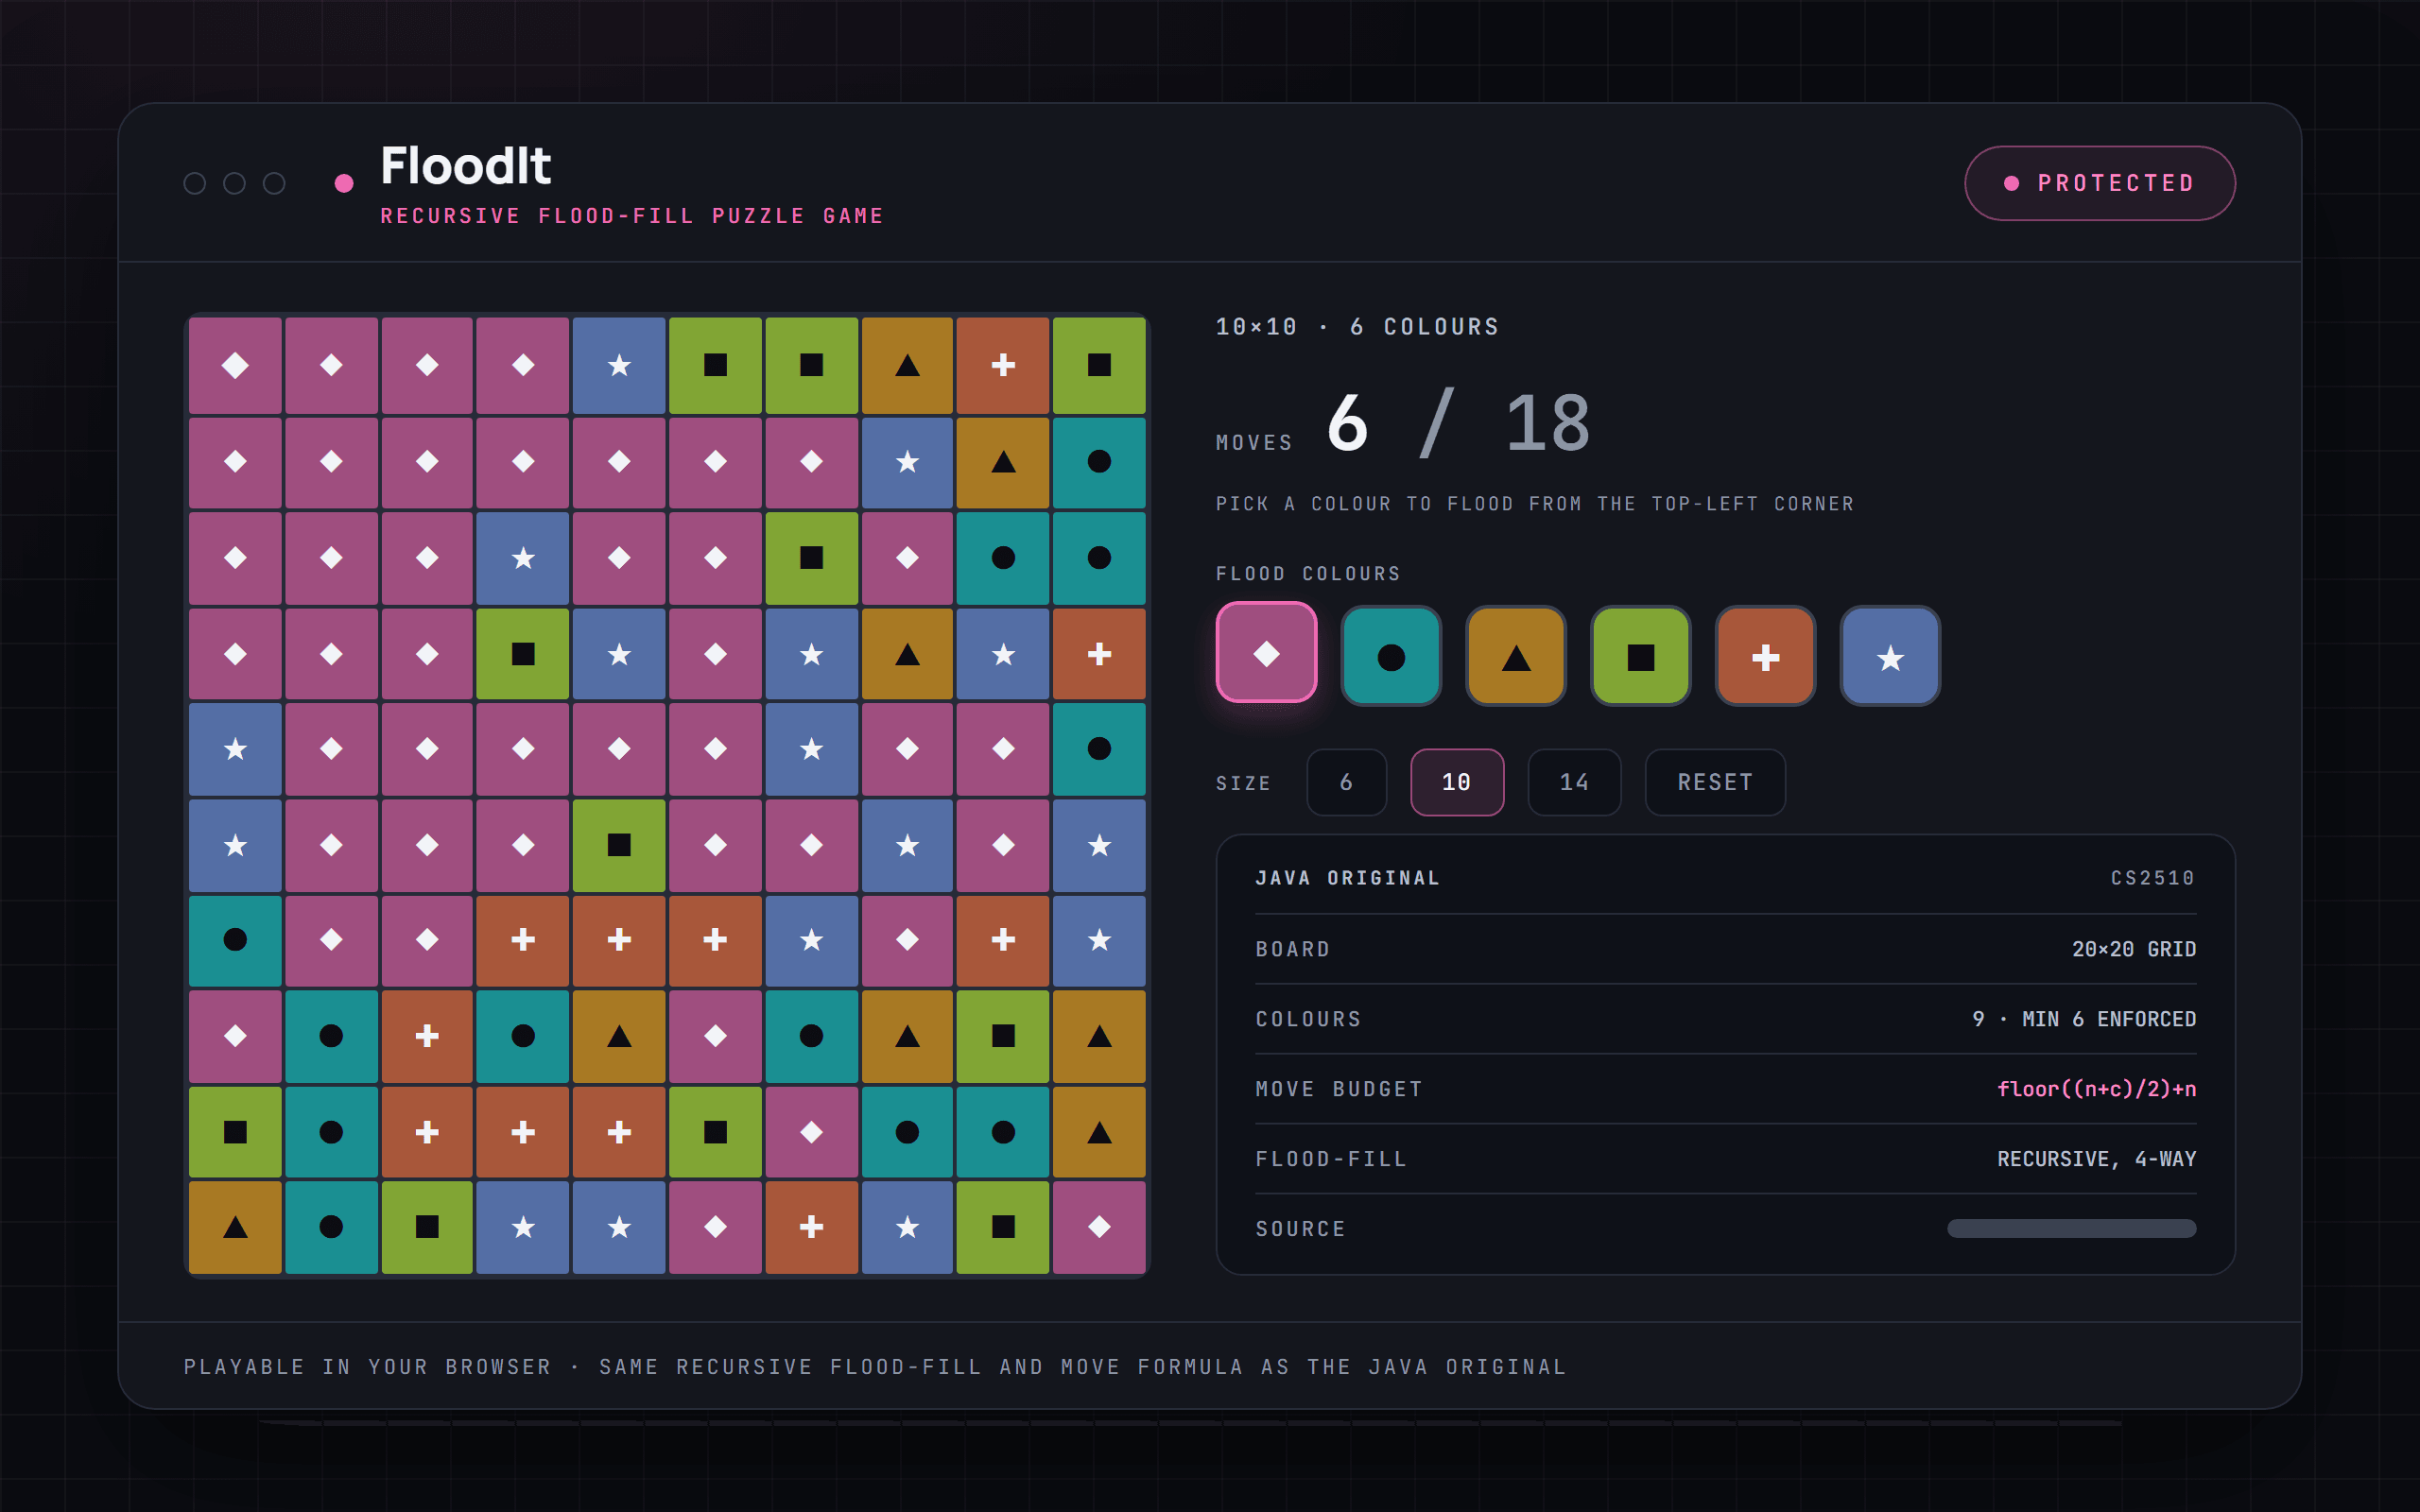Set board size to 14
2420x1512 pixels.
[x=1574, y=782]
